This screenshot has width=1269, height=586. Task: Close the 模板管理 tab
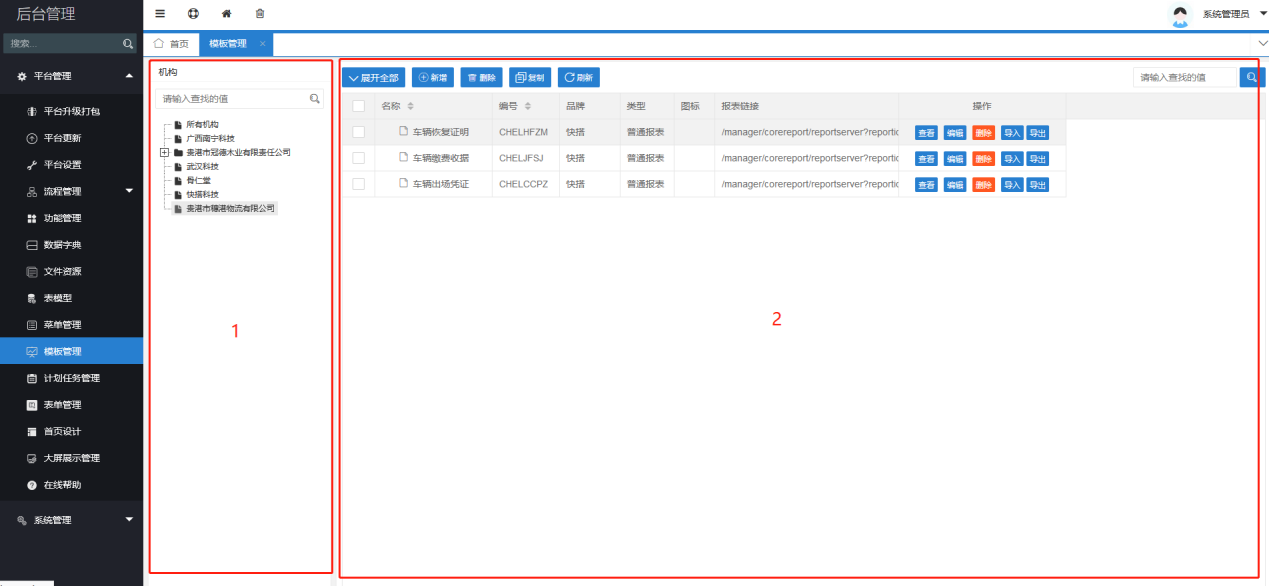point(263,44)
